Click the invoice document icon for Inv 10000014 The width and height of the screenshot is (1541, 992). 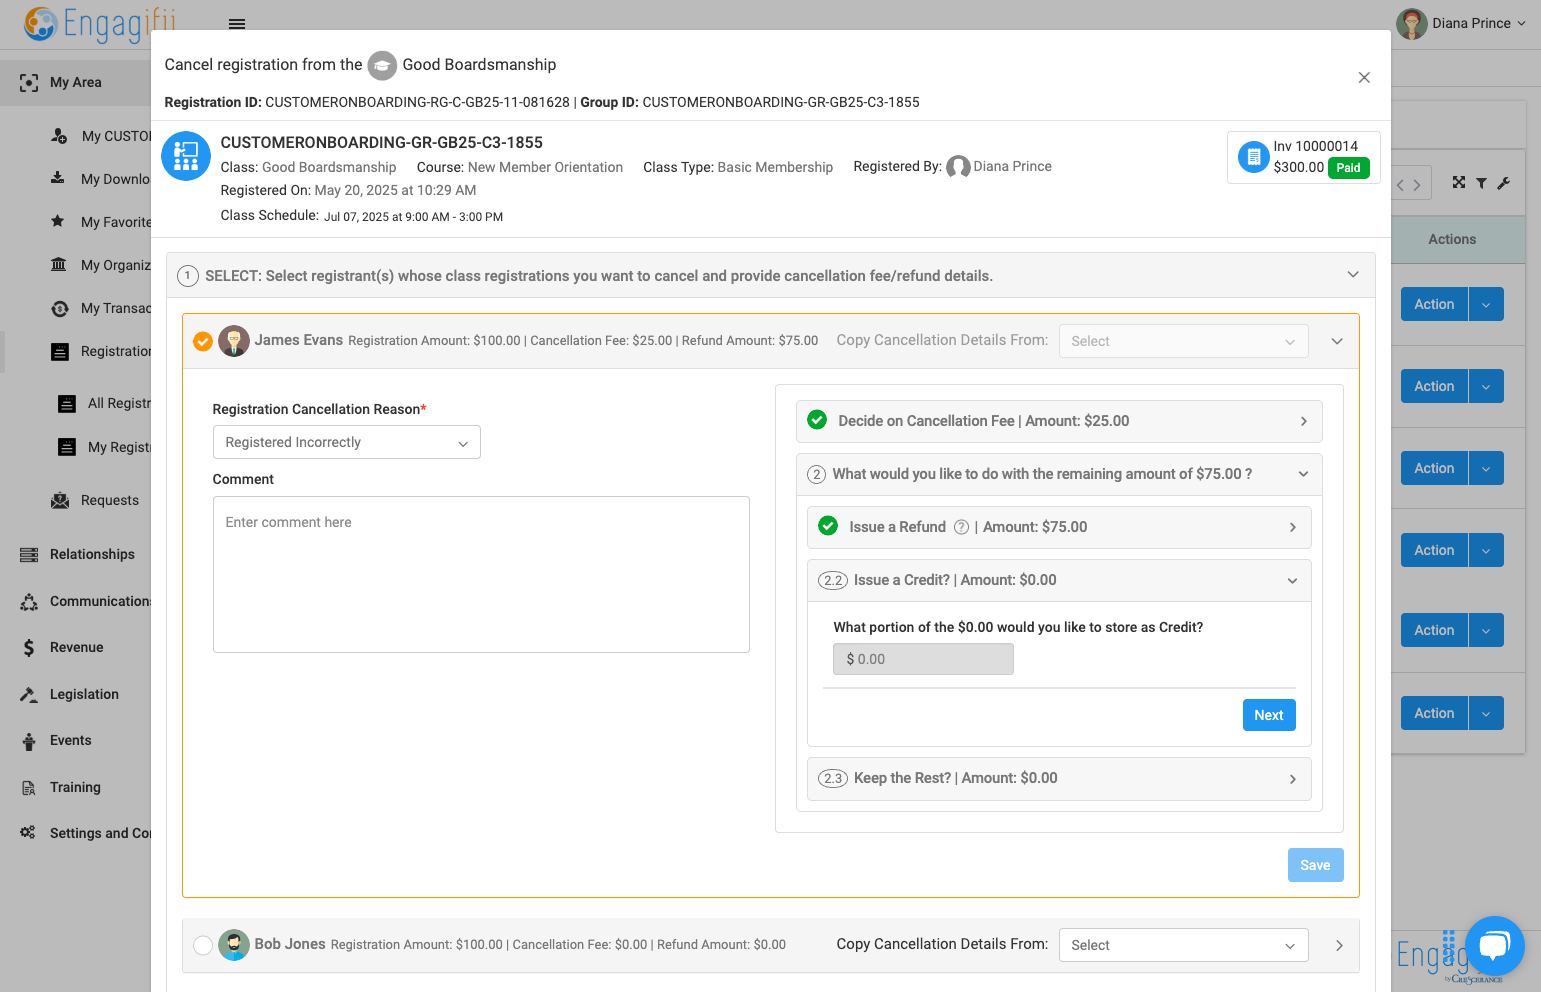[1253, 157]
